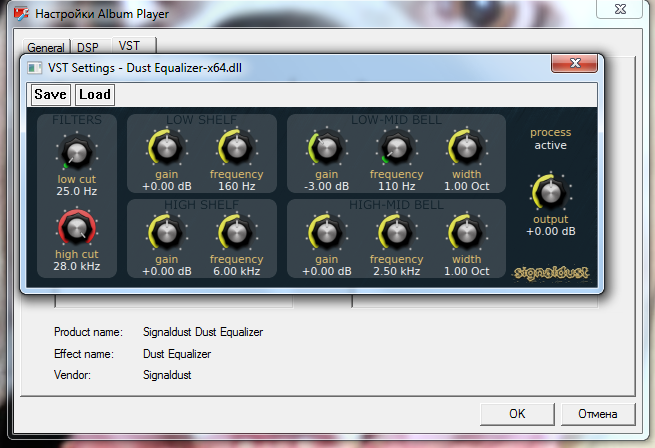Screen dimensions: 655x448
Task: Click the High-Mid Bell 2.50 kHz value
Action: click(x=396, y=271)
